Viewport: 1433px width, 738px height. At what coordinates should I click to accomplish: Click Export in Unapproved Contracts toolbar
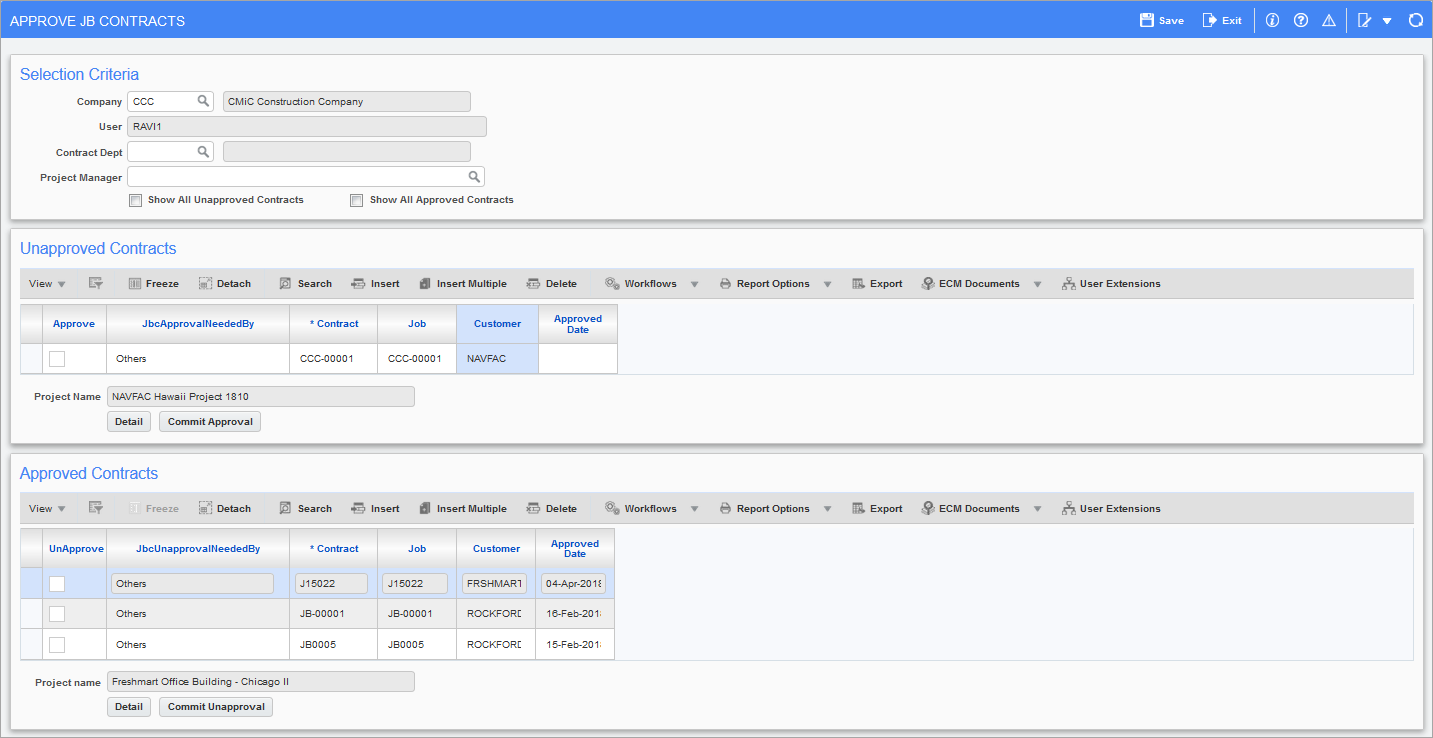pyautogui.click(x=877, y=284)
